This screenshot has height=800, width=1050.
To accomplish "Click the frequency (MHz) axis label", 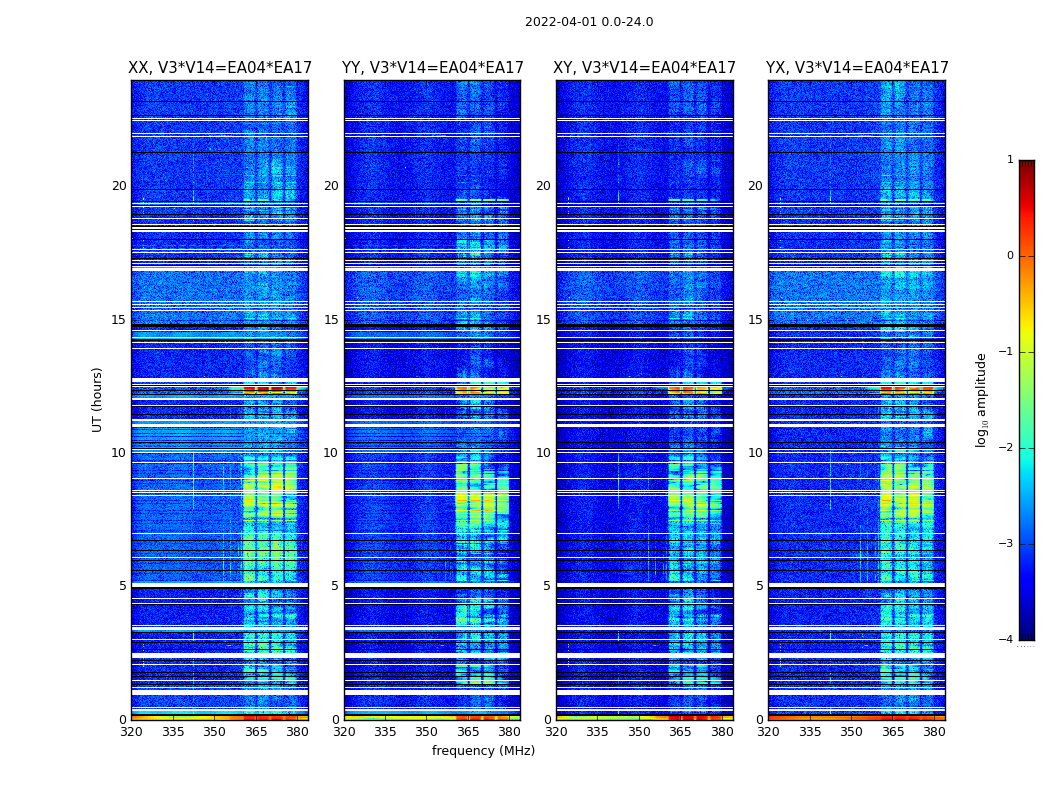I will tap(483, 750).
